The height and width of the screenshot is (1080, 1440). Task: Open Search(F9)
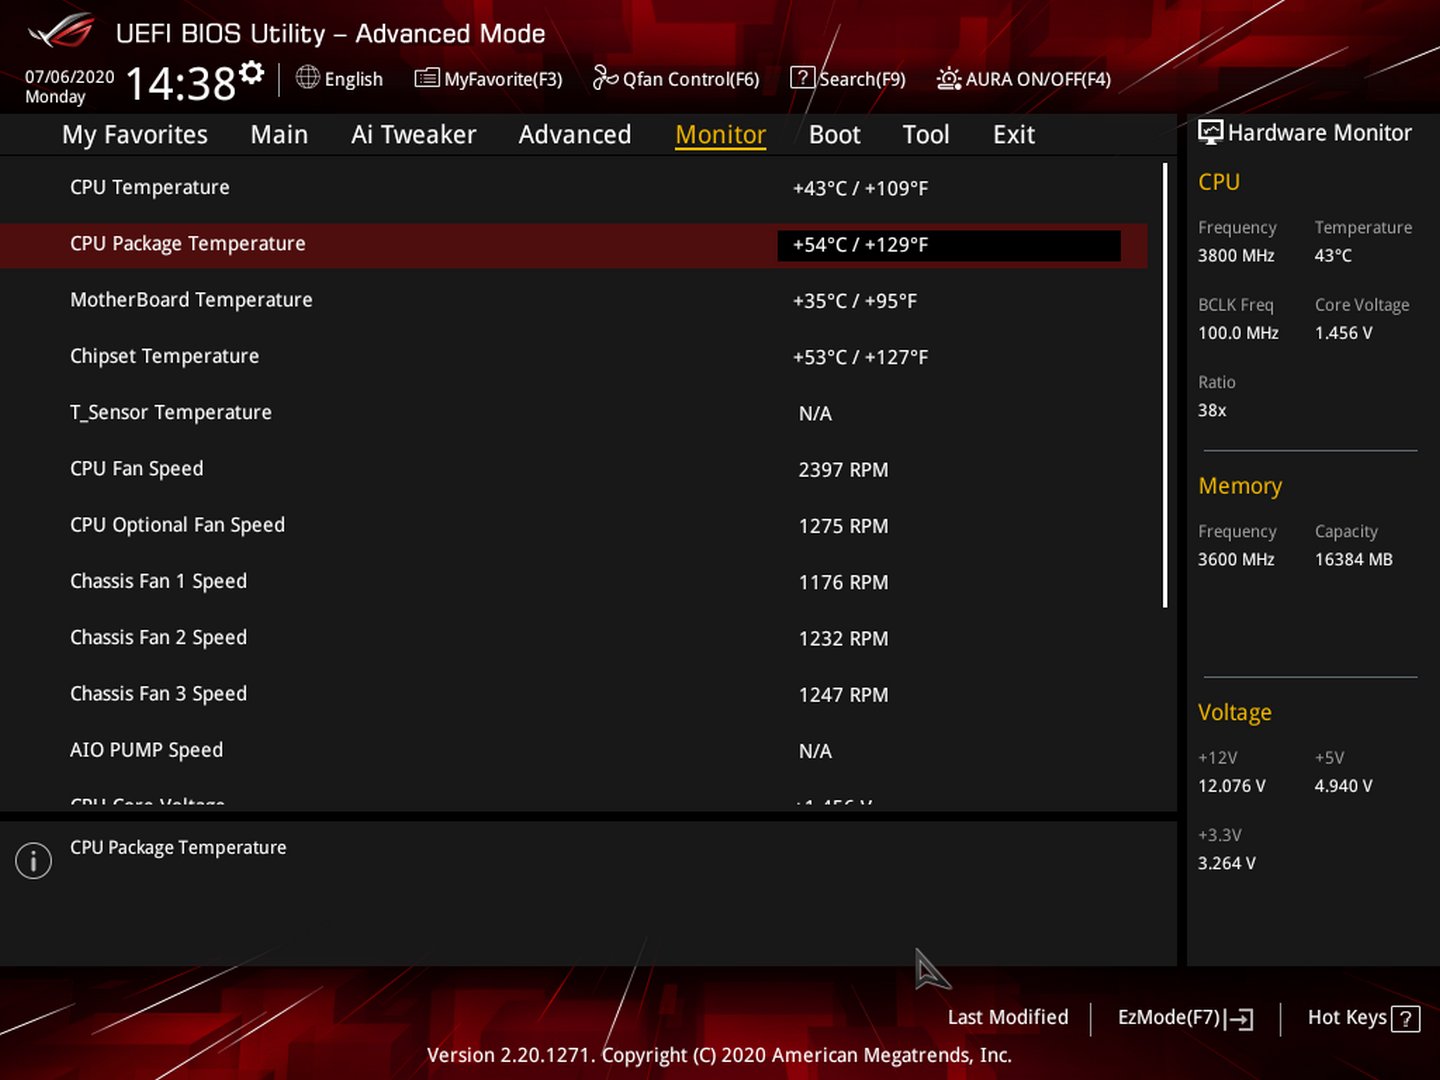point(862,79)
